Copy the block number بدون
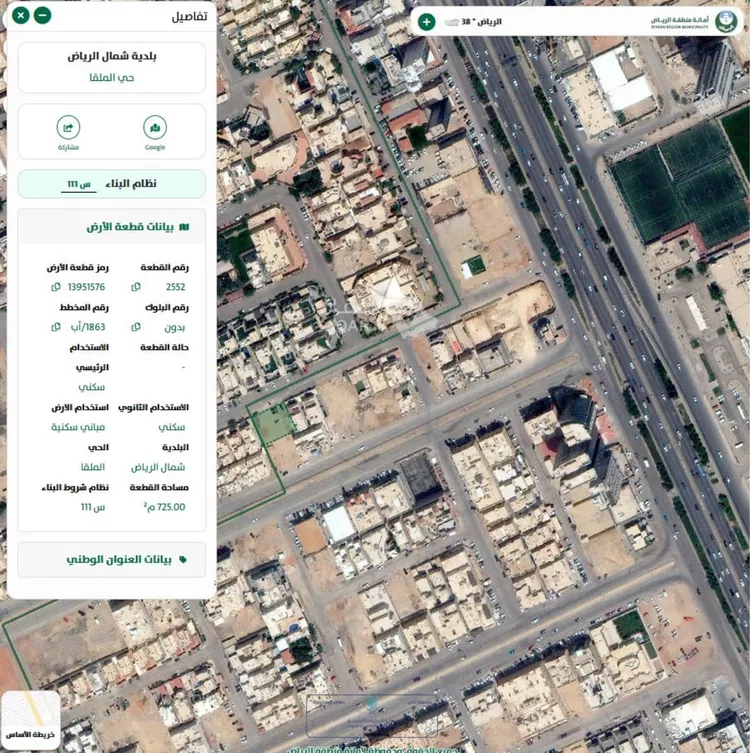 (136, 327)
